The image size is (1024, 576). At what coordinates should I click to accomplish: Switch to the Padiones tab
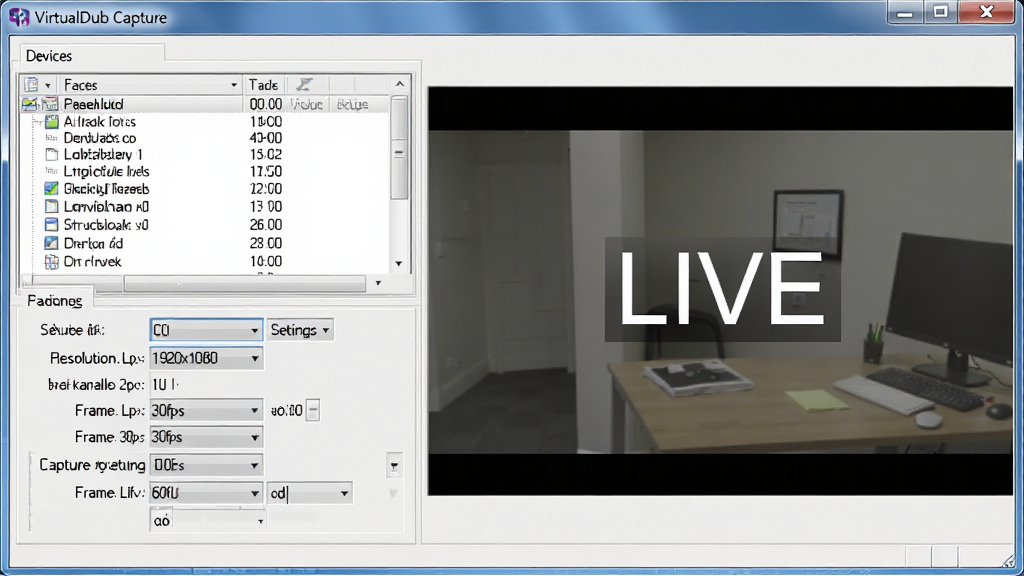(x=55, y=300)
